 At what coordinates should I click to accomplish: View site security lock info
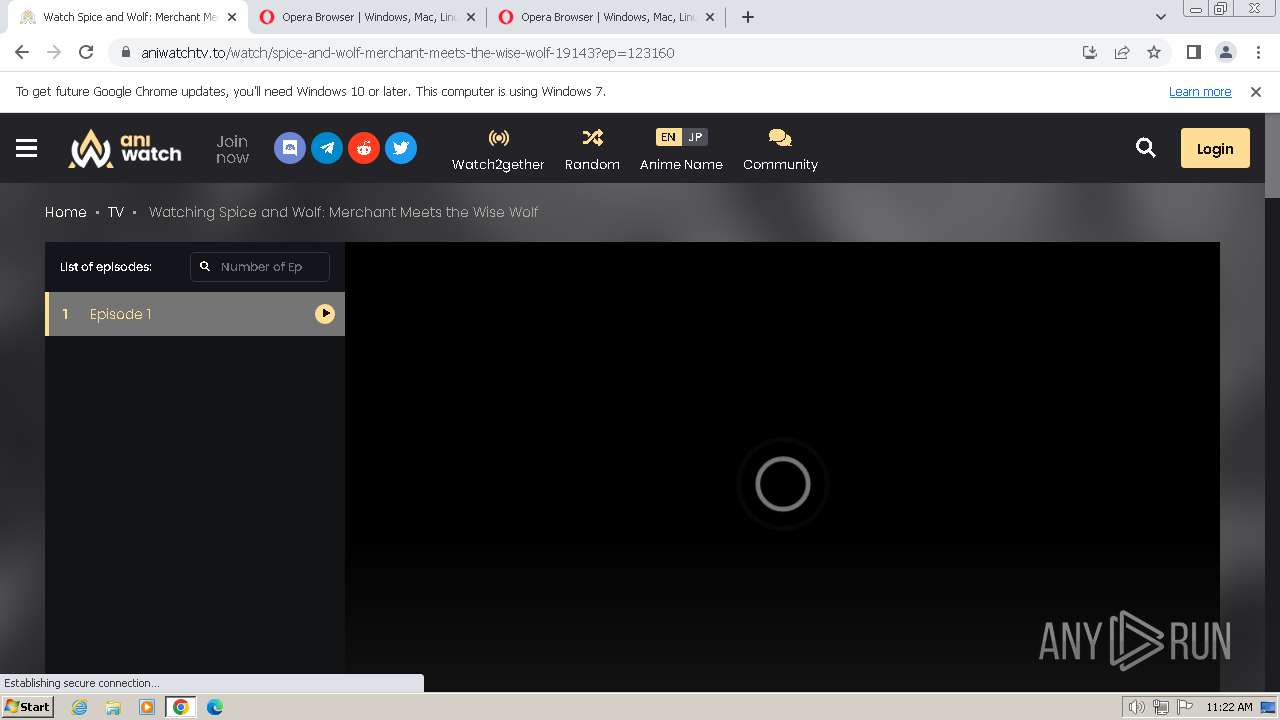coord(125,53)
